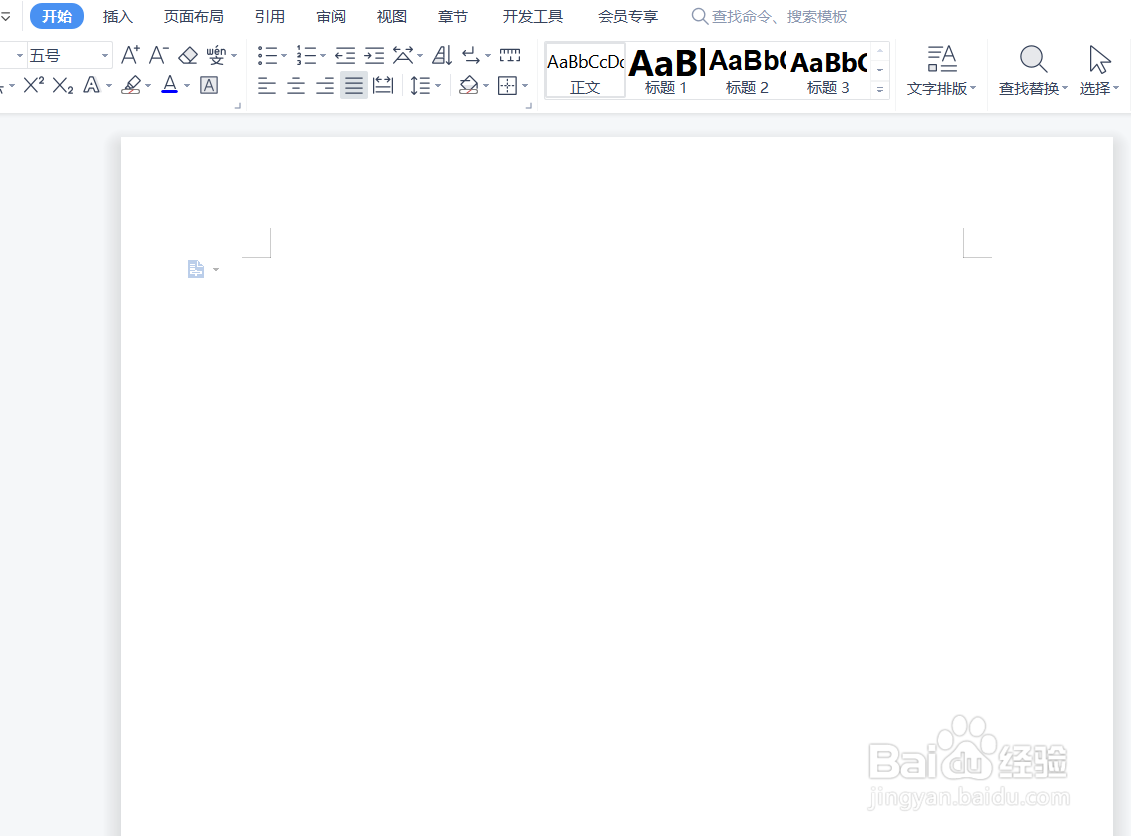Expand numbered list style dropdown arrow

click(x=322, y=56)
